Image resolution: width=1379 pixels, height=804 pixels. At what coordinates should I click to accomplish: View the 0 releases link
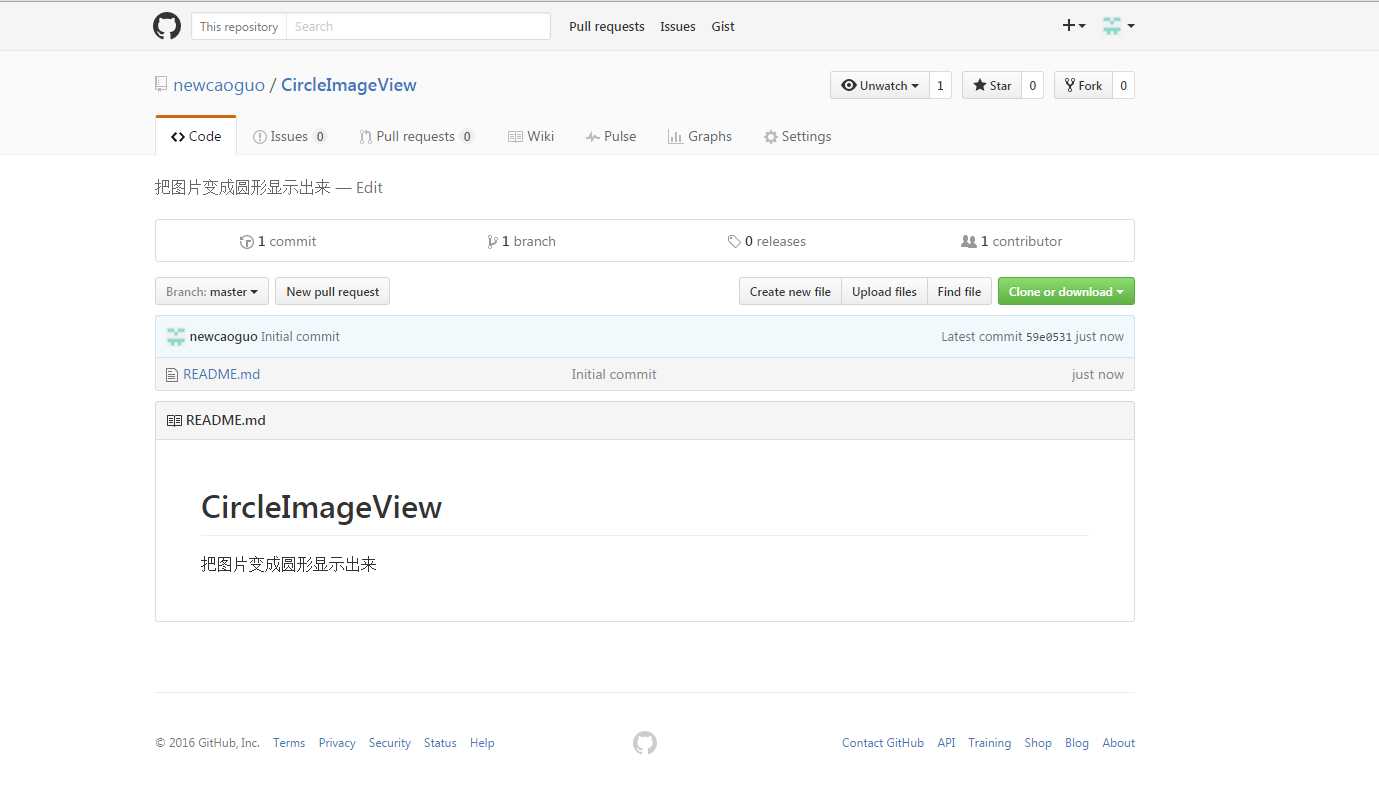[767, 241]
